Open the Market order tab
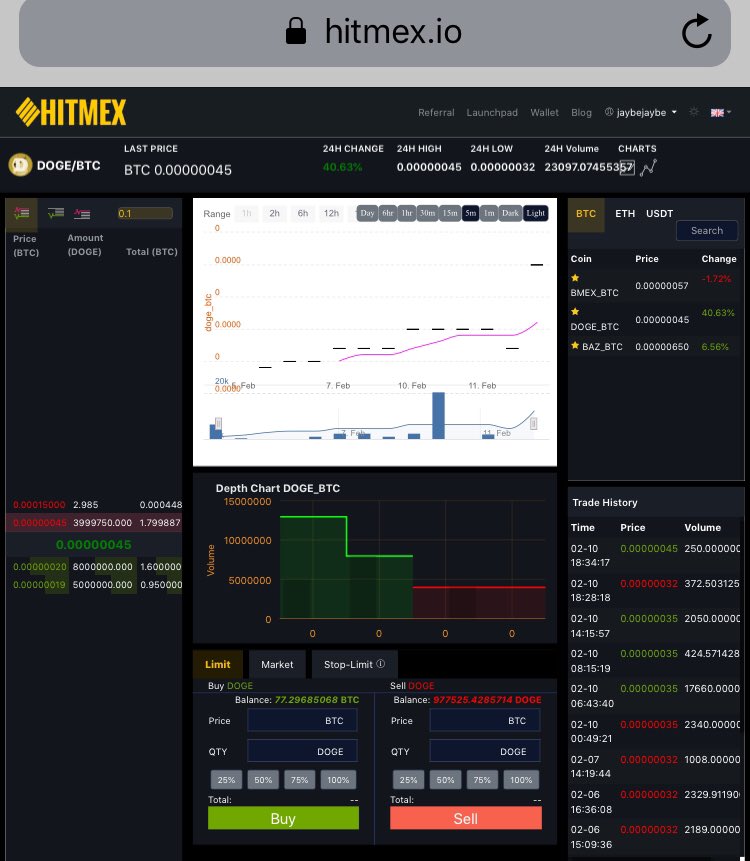750x861 pixels. coord(277,664)
